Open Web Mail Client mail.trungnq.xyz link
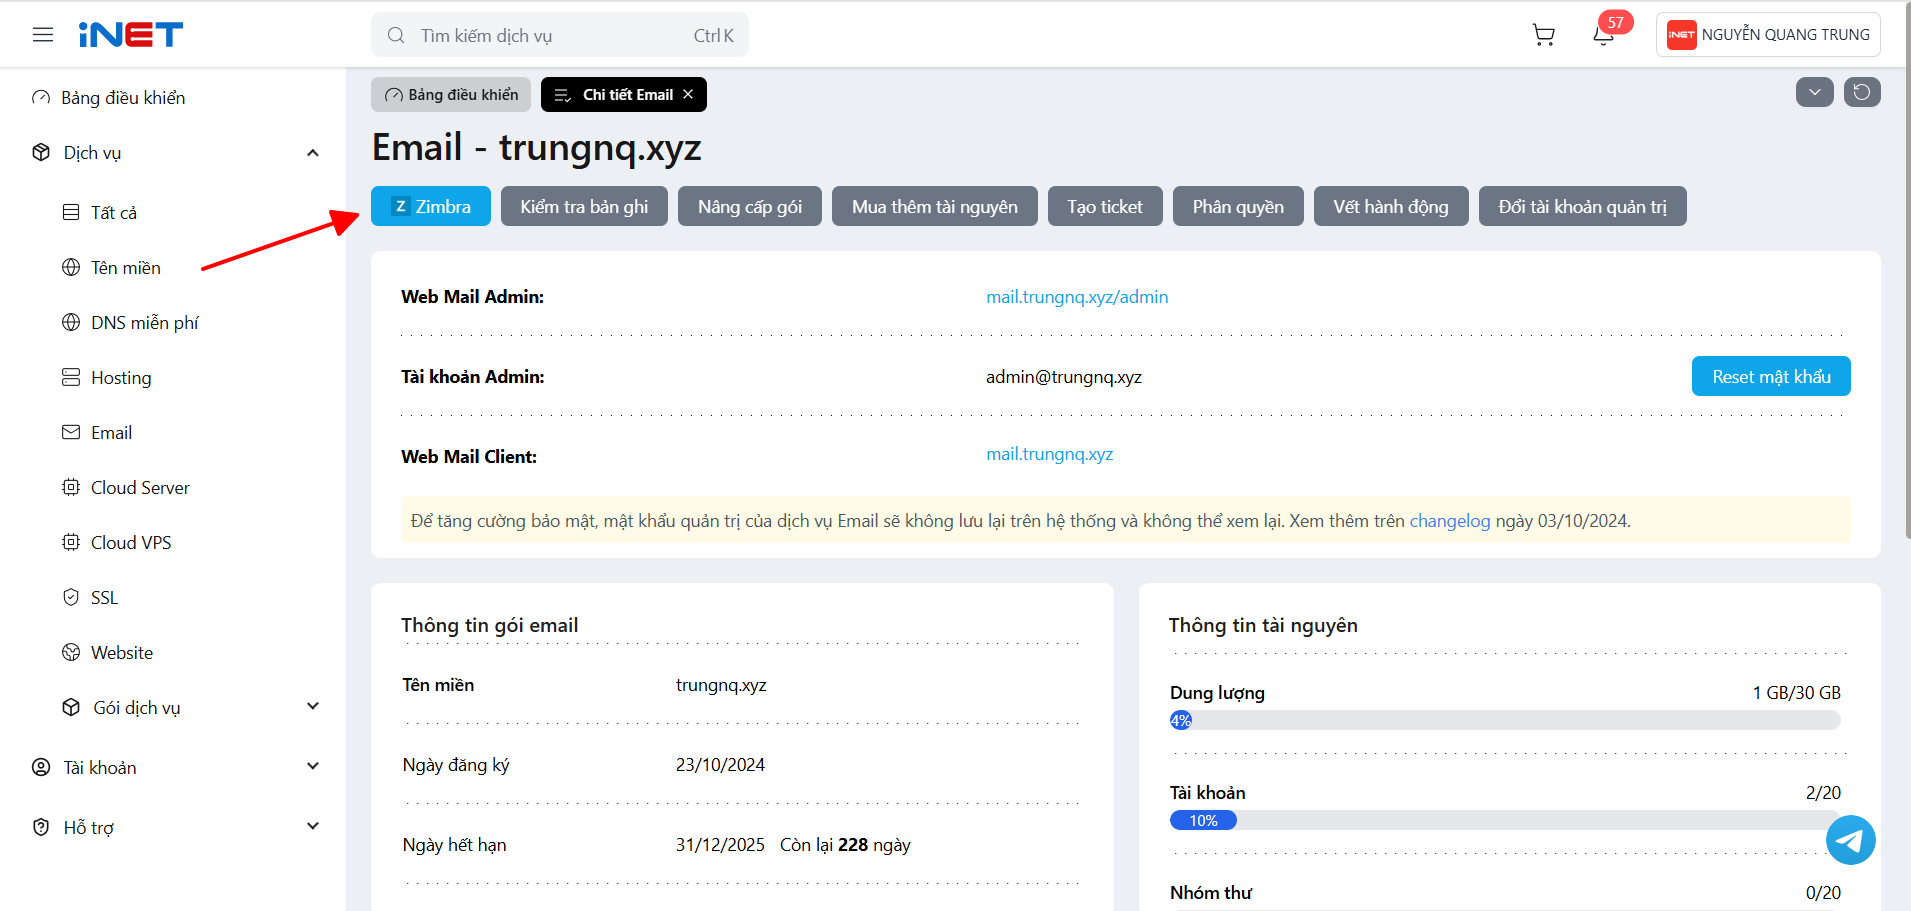The height and width of the screenshot is (911, 1911). tap(1049, 454)
